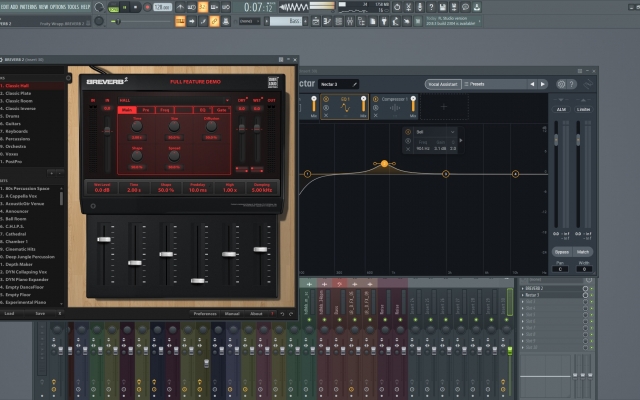The width and height of the screenshot is (640, 400).
Task: Go to the previous Nectar preset arrow
Action: click(532, 84)
